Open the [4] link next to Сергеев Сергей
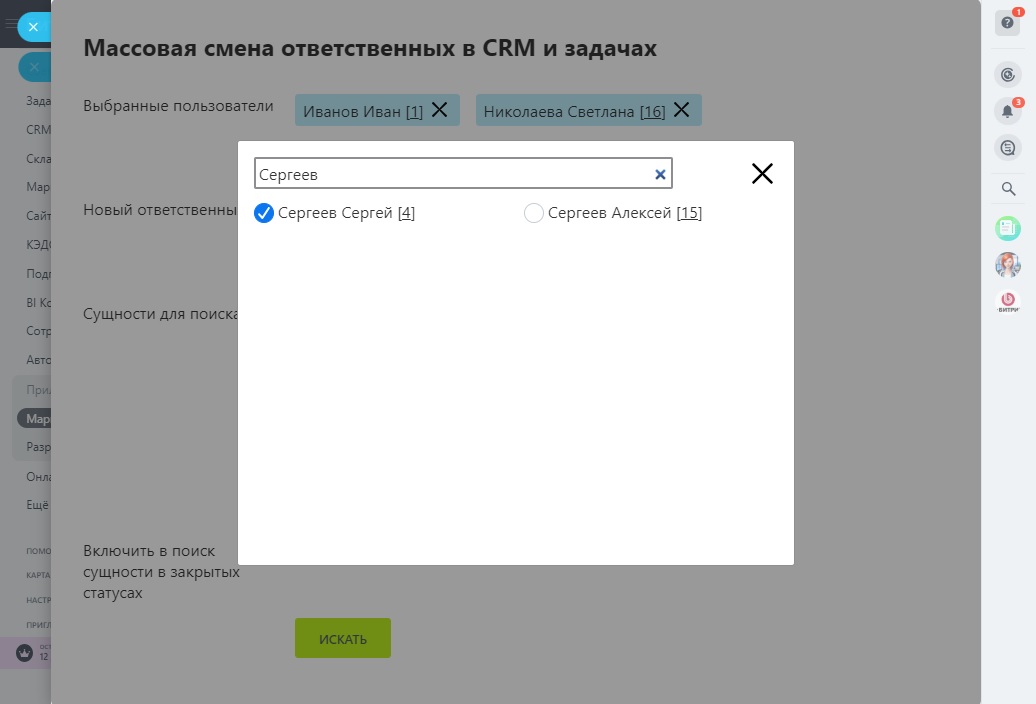Screen dimensions: 1036x704 (406, 213)
